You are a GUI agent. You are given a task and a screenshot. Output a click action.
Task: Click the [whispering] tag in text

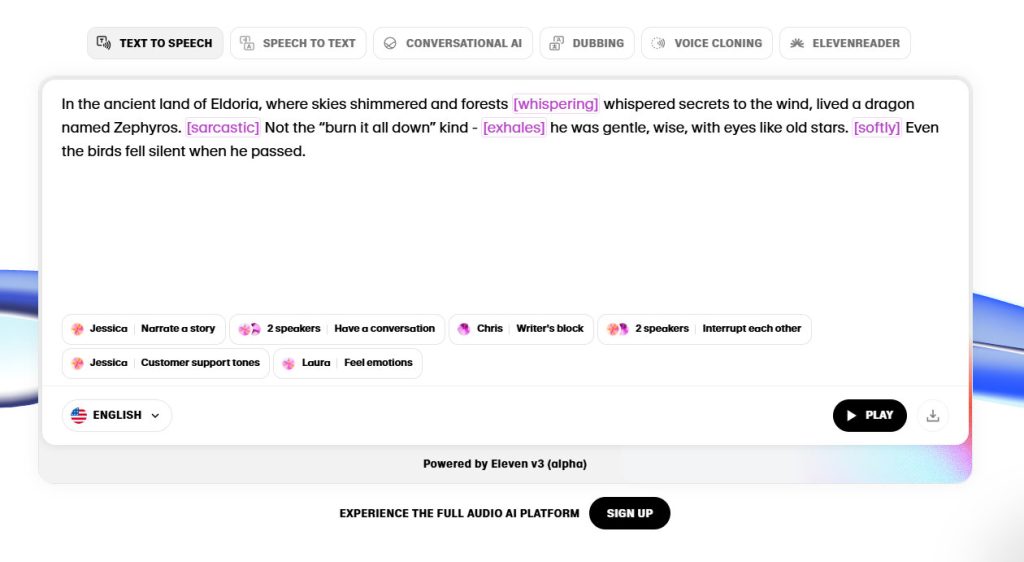pos(555,104)
